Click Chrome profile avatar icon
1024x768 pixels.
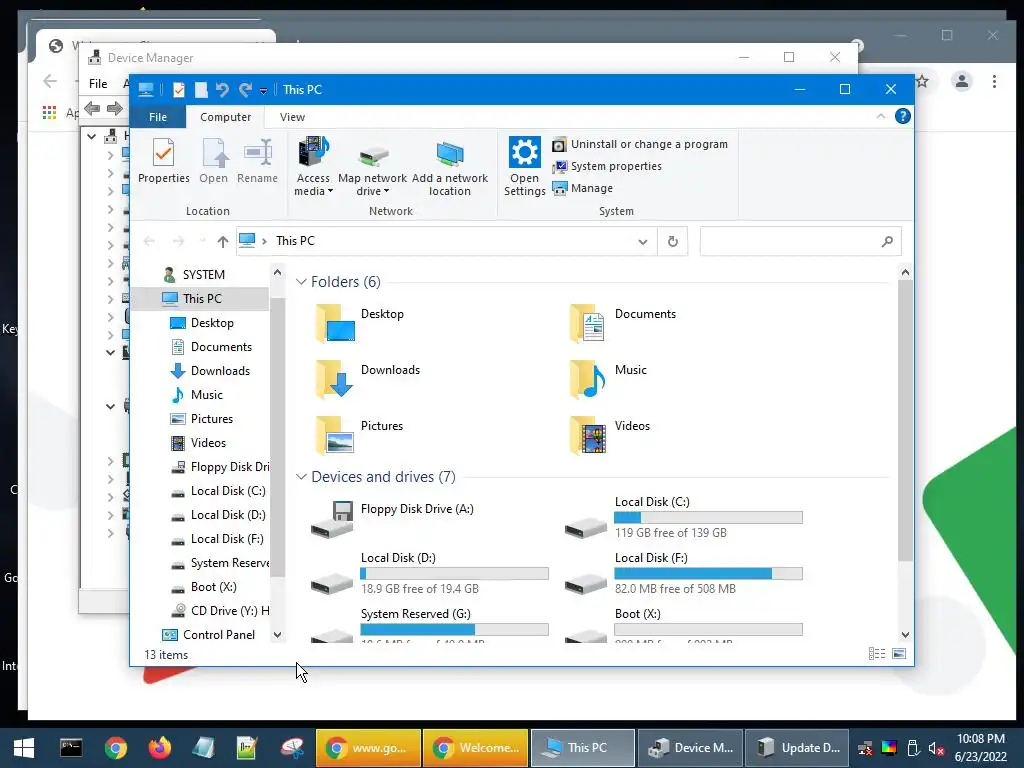(x=961, y=82)
